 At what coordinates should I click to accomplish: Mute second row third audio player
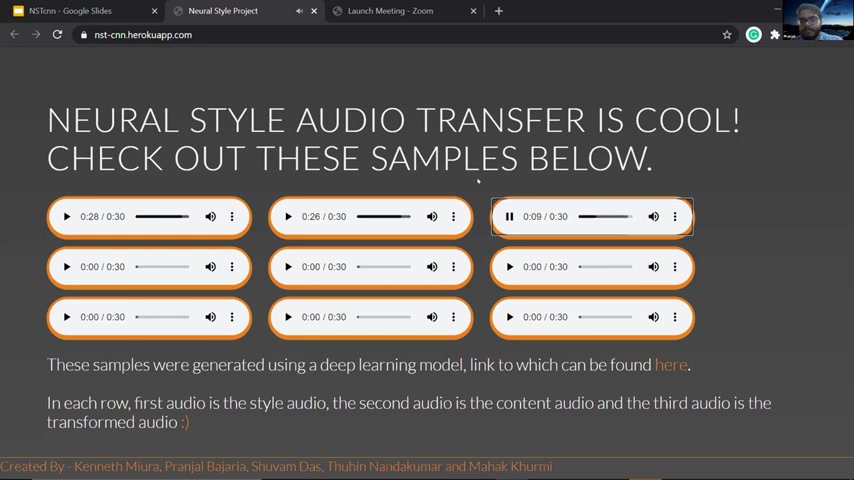[x=653, y=267]
